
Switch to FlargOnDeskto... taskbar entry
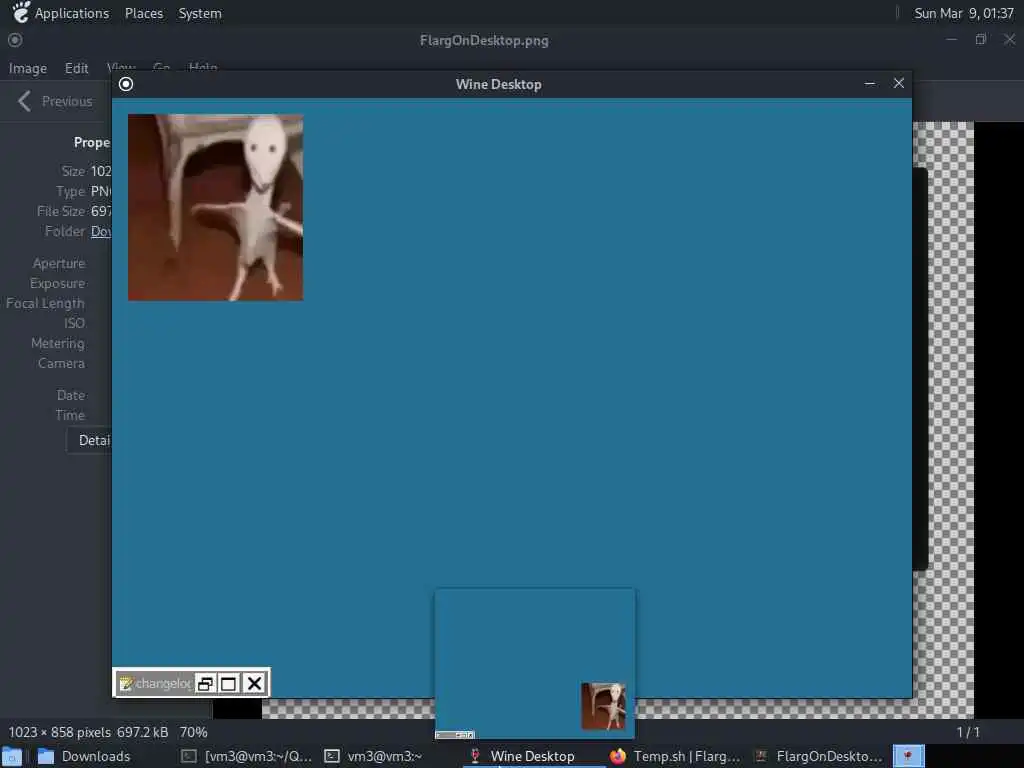819,756
